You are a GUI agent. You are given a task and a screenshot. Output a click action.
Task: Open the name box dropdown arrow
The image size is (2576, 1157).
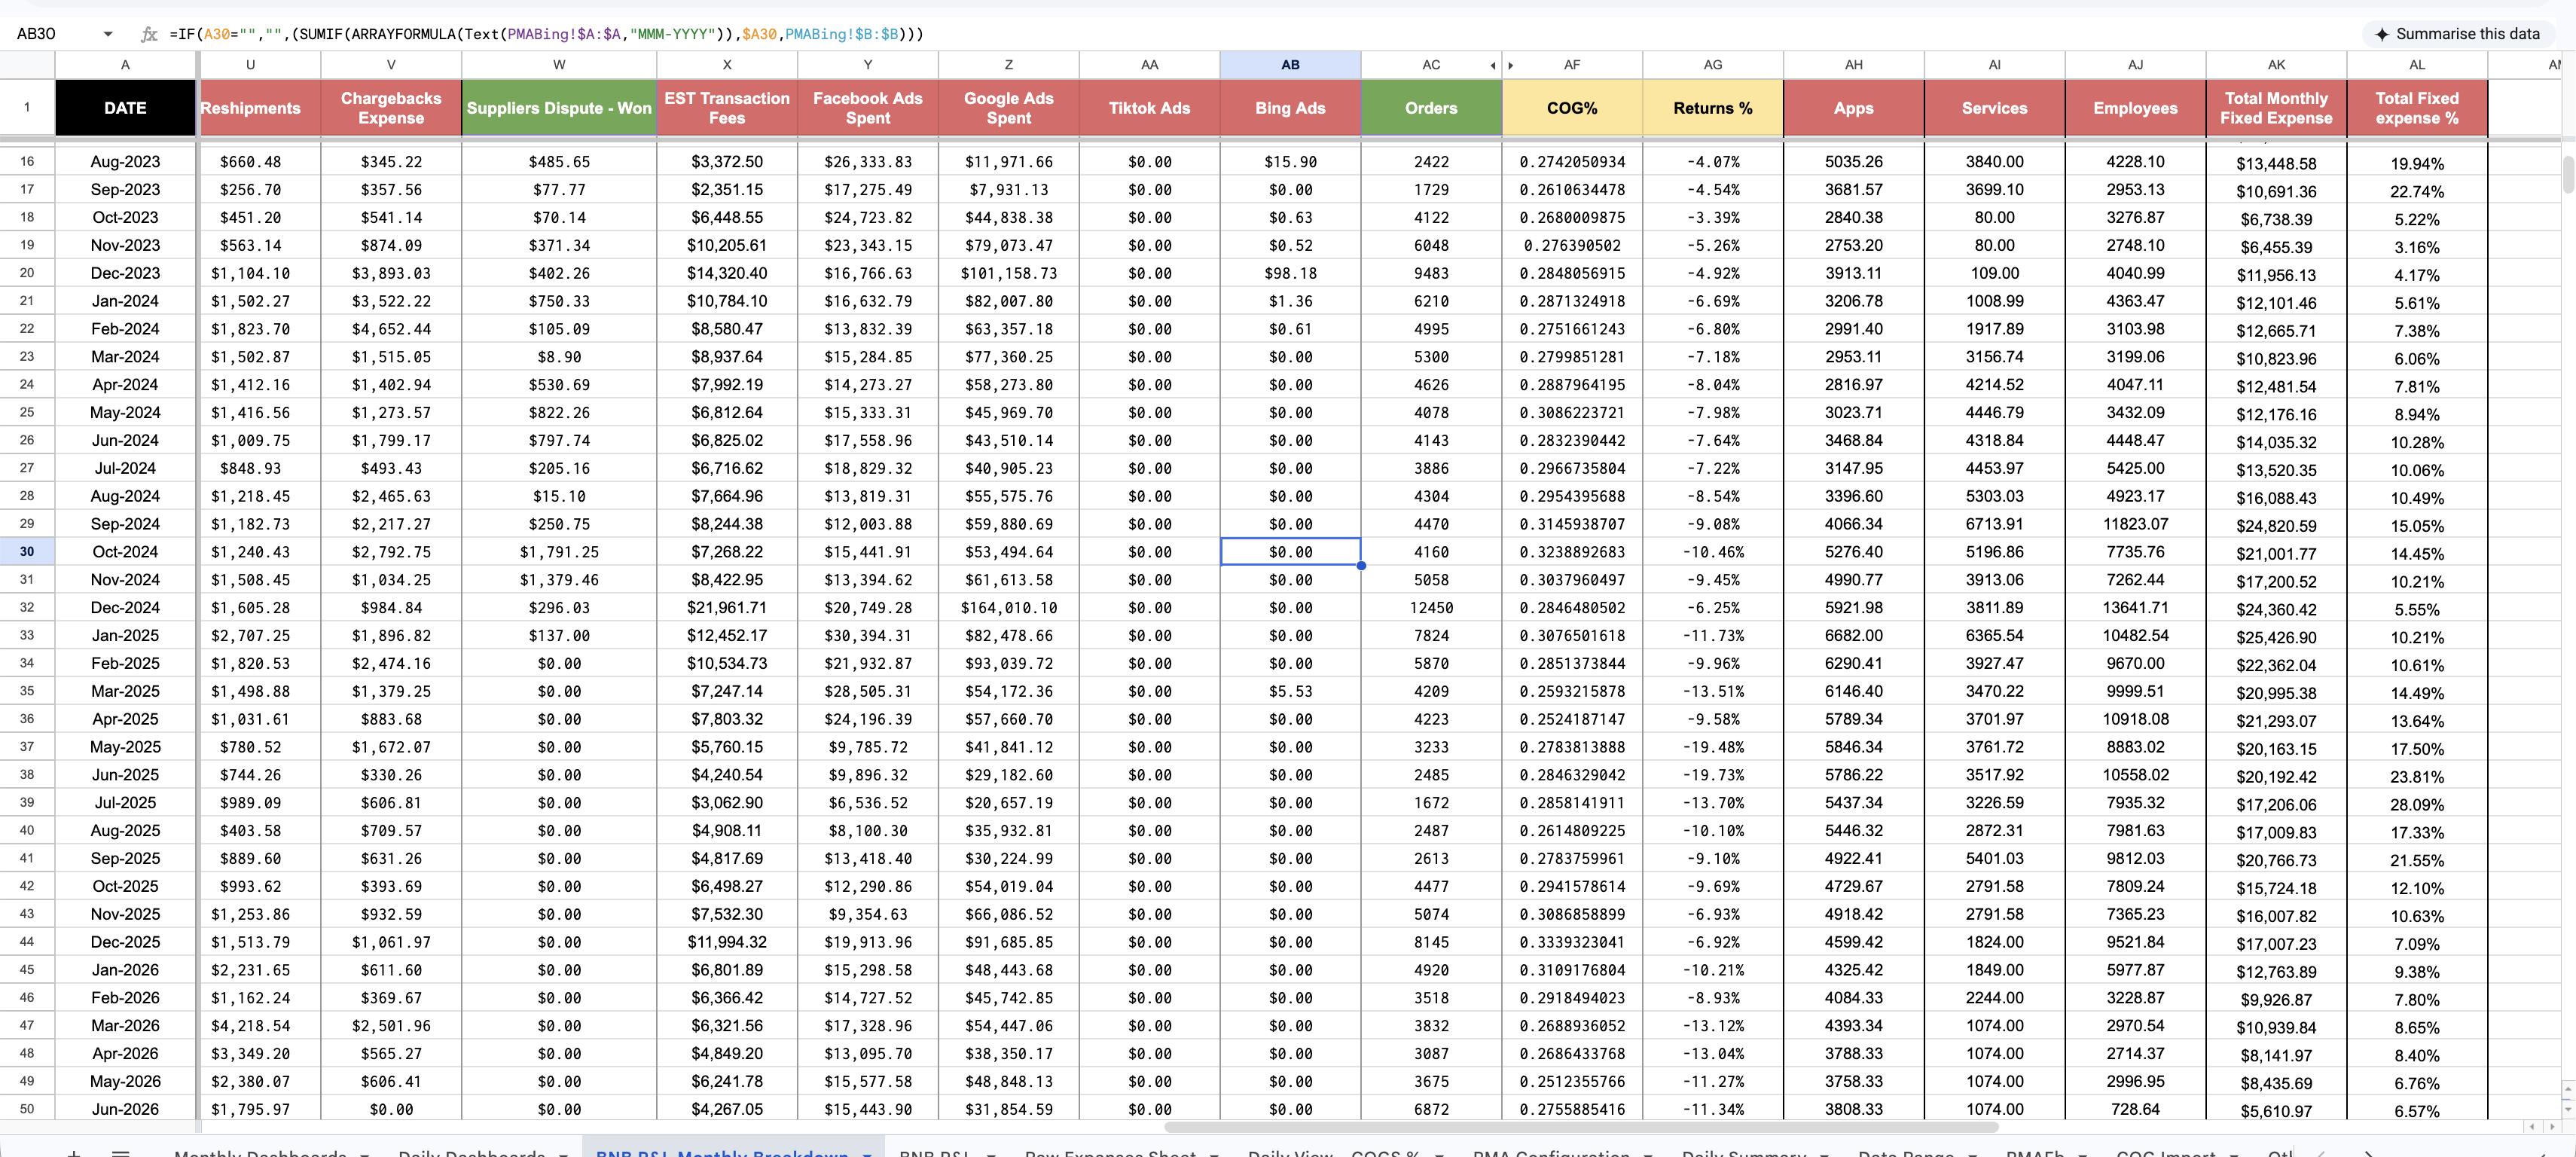pos(108,34)
